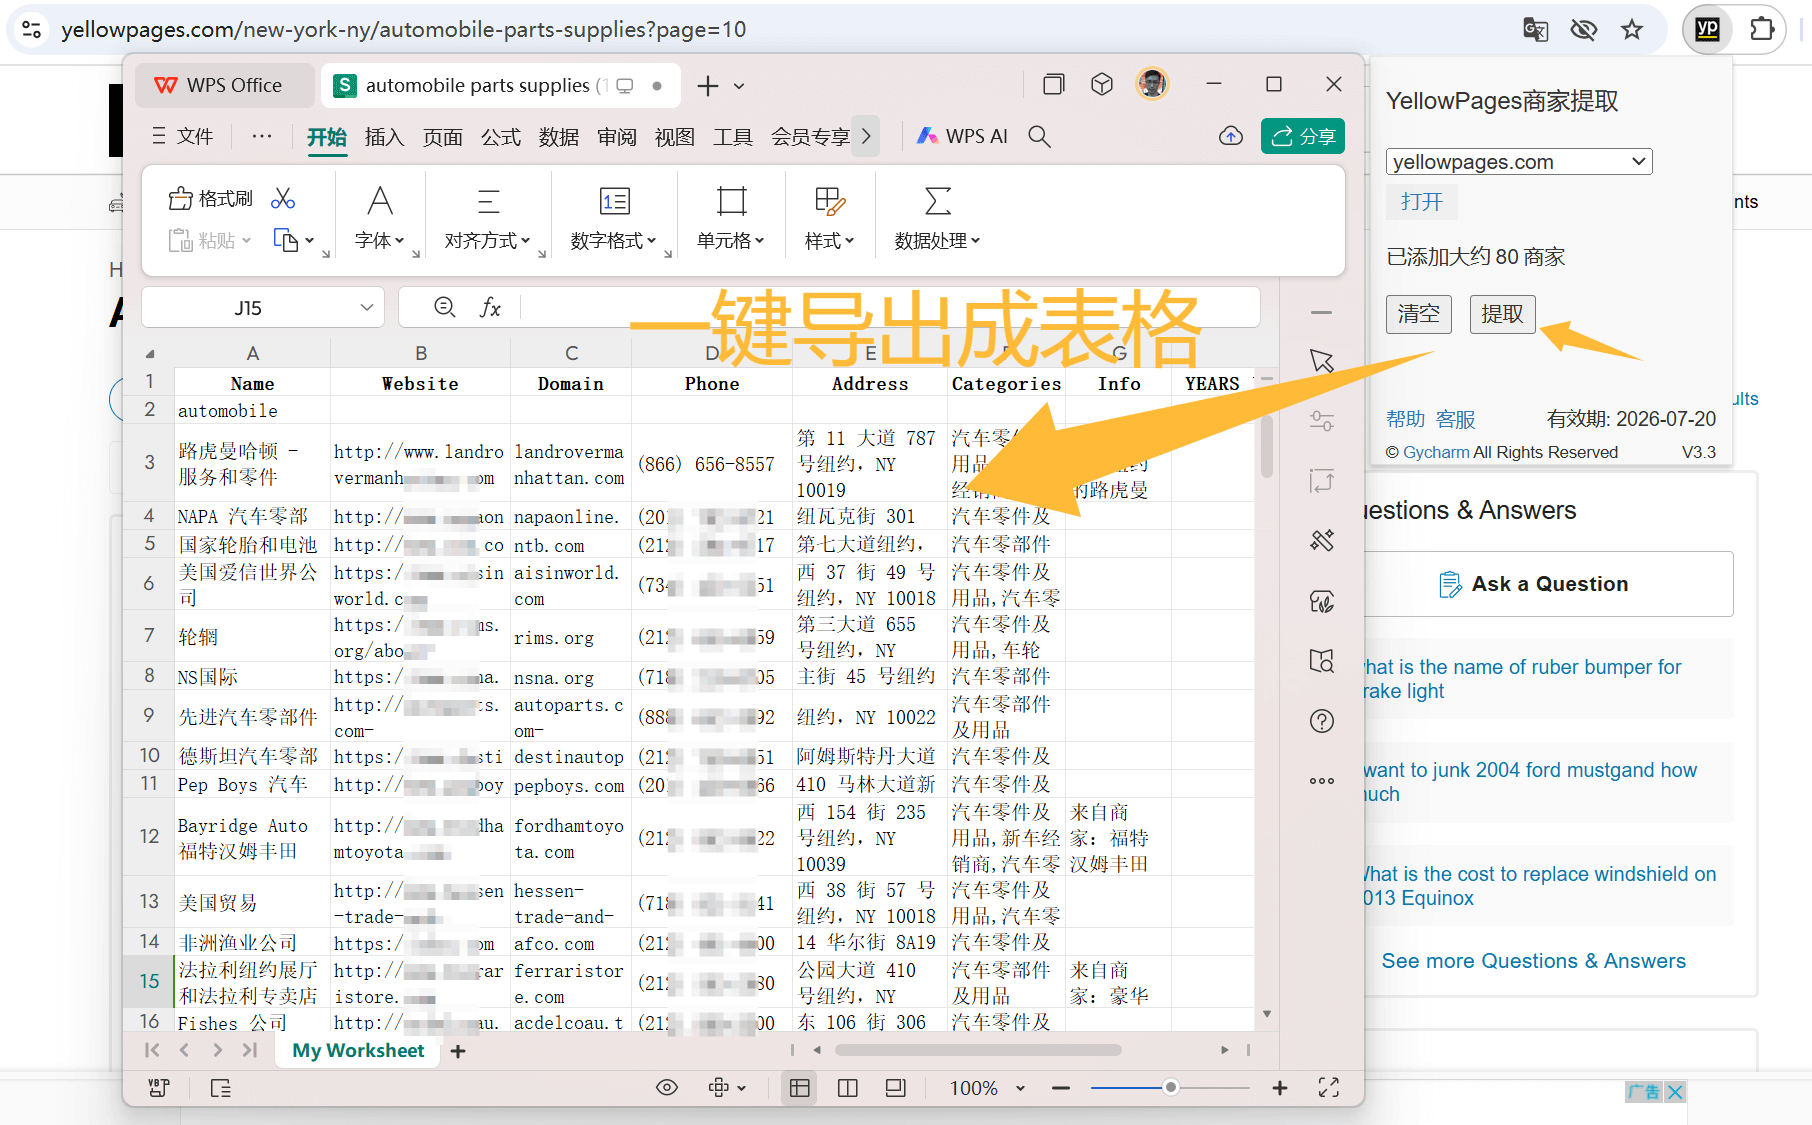
Task: Switch to the 插入 insert tab
Action: [x=384, y=137]
